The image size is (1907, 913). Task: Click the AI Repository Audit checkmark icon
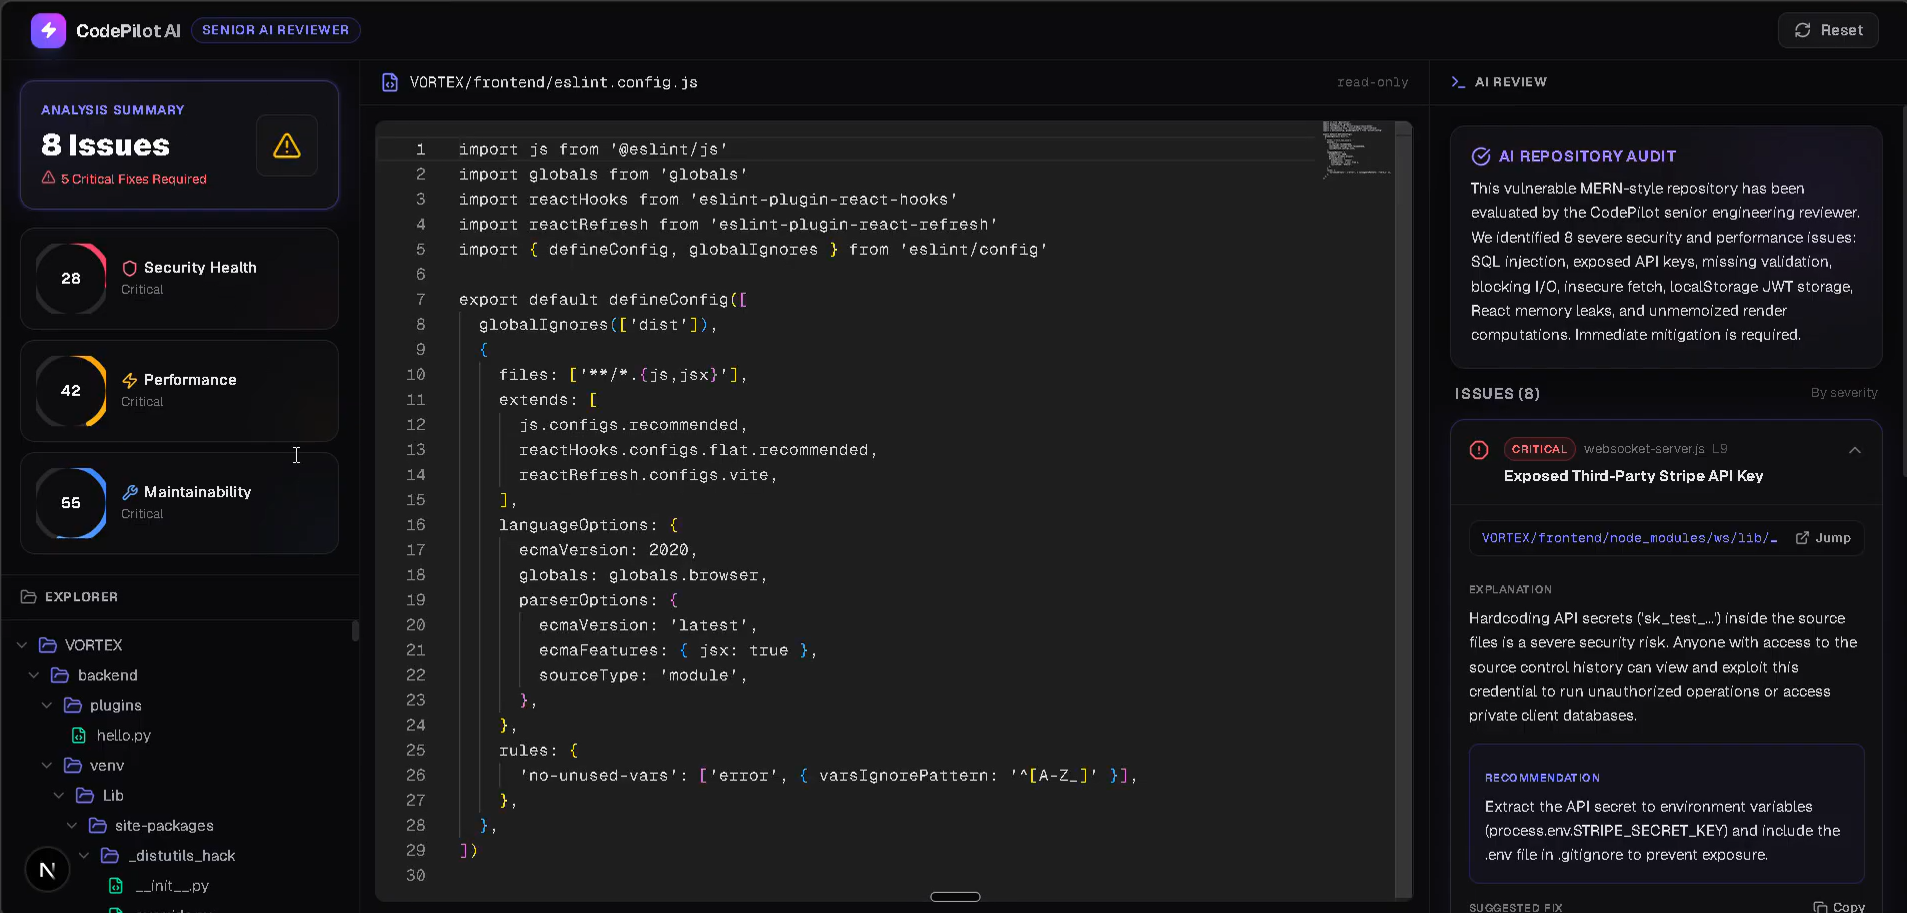point(1481,156)
